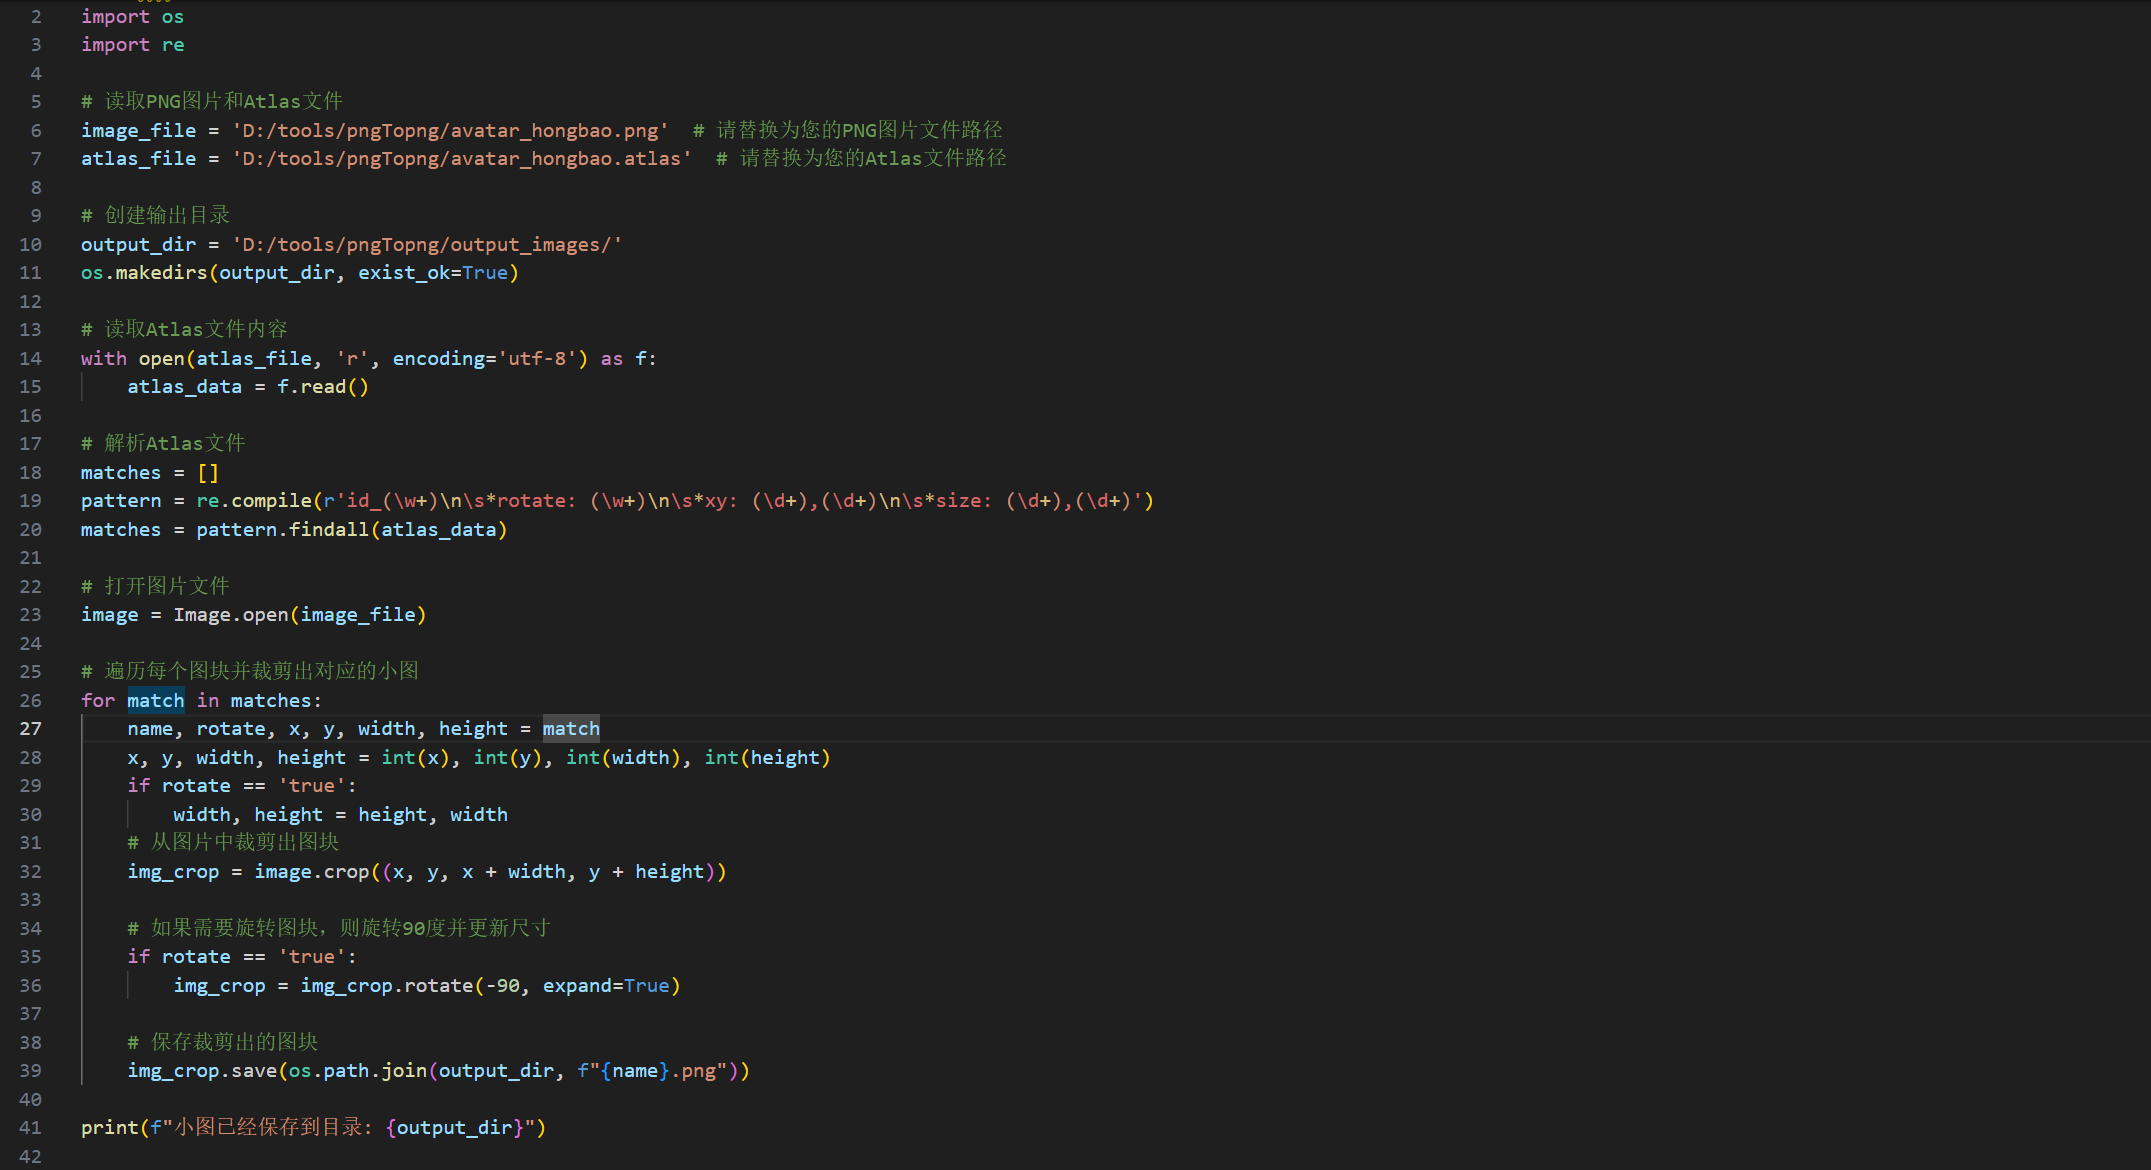Screen dimensions: 2151x1170
Task: Click os.path.join in the save call
Action: pyautogui.click(x=357, y=1071)
